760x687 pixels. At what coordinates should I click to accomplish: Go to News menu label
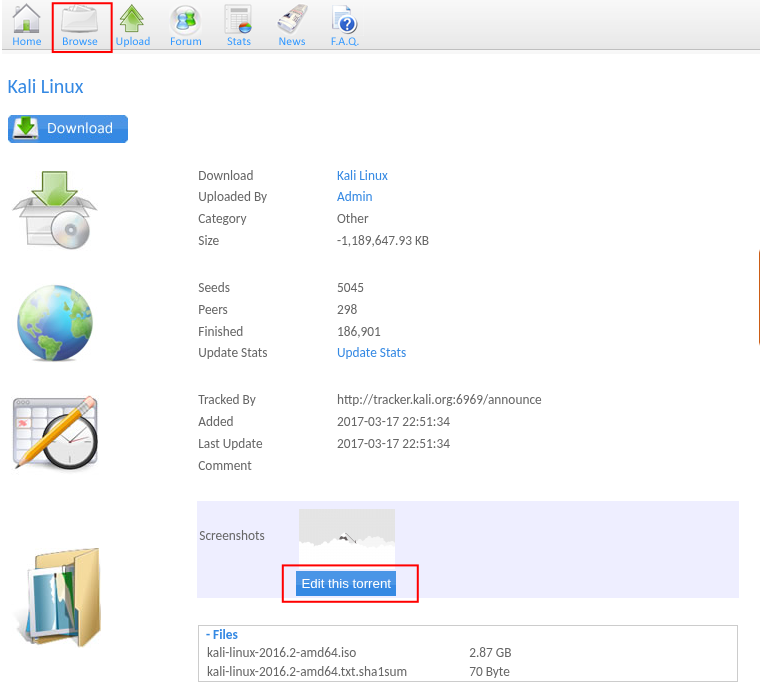click(x=292, y=42)
